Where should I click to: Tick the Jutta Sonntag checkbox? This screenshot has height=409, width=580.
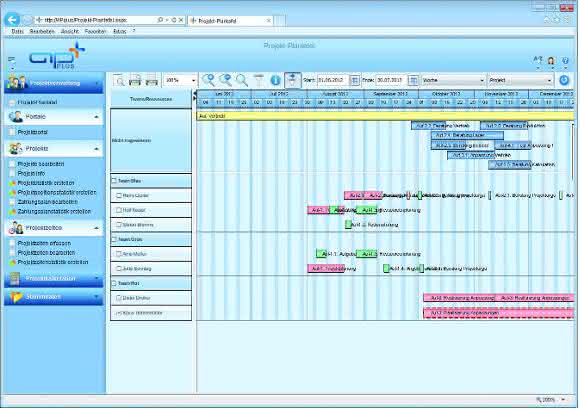(x=119, y=268)
